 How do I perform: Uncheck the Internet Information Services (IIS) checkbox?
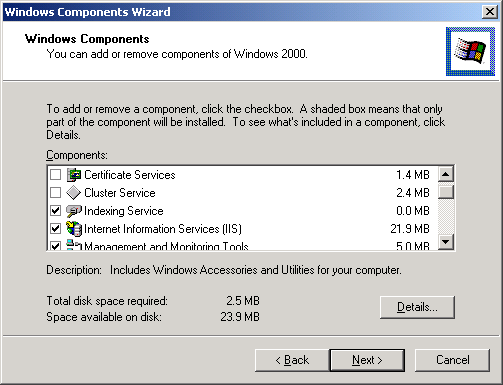[55, 228]
